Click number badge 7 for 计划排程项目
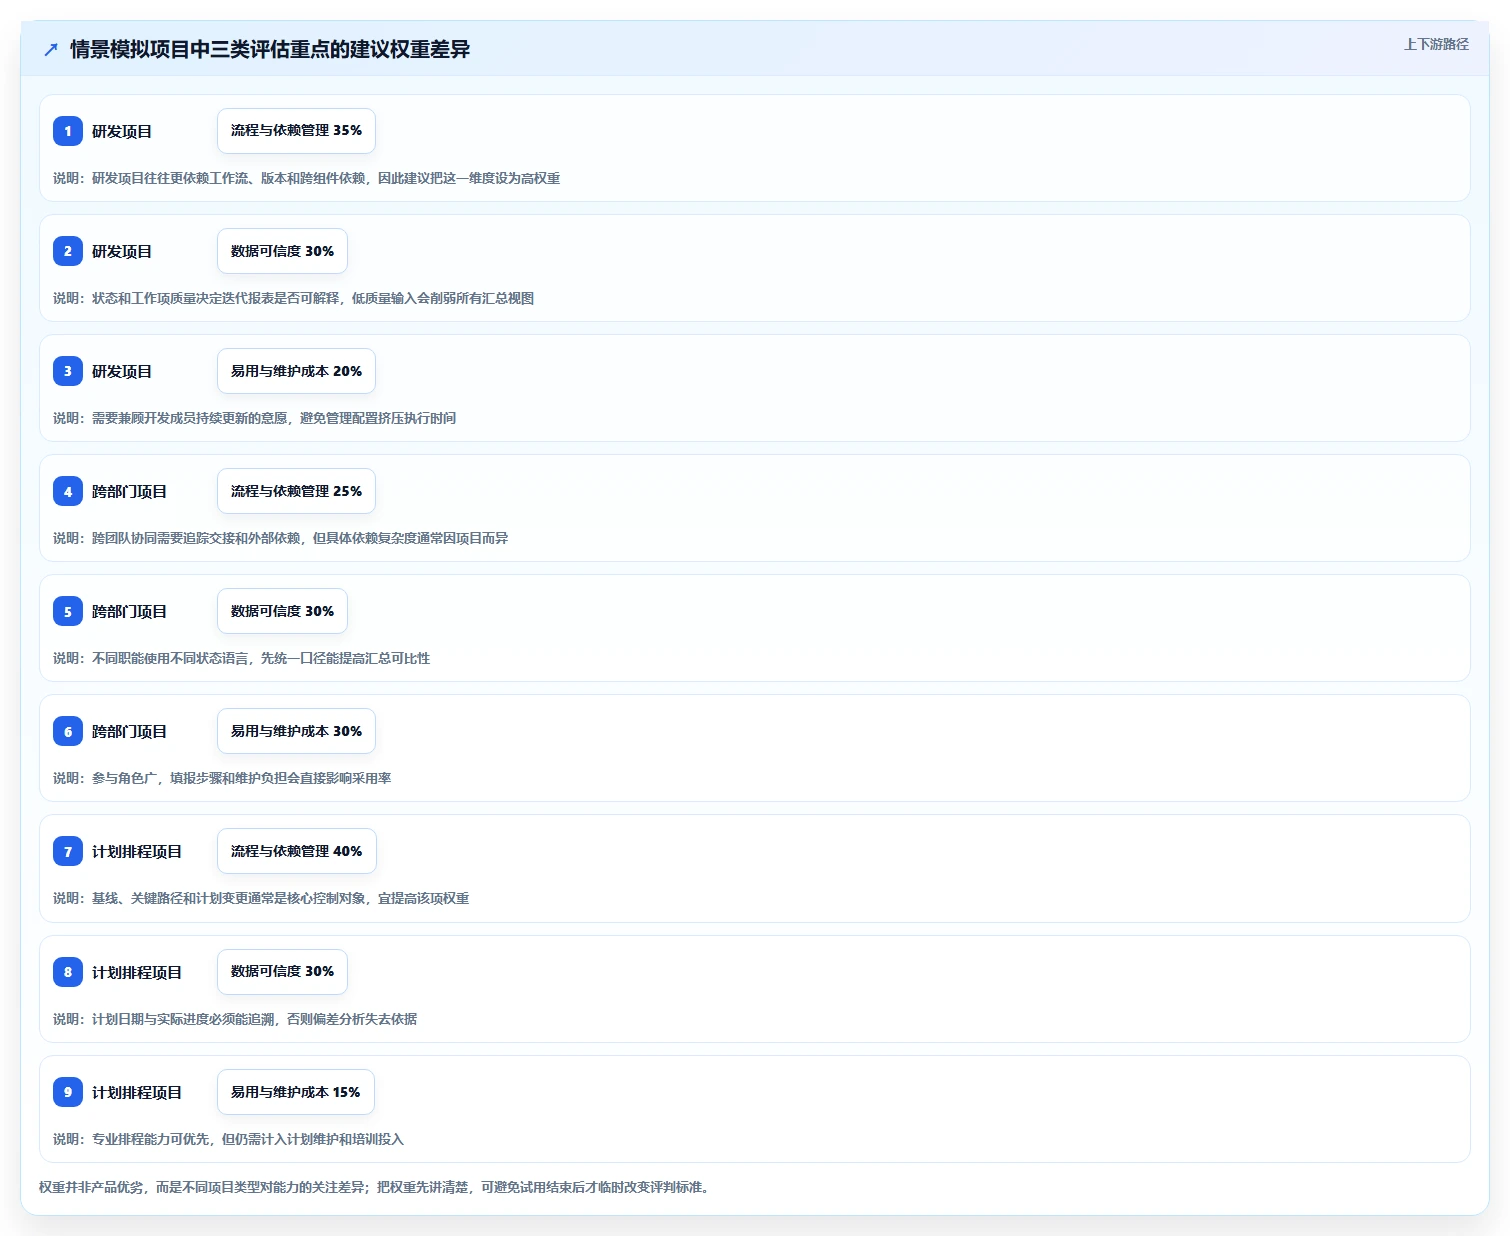1510x1236 pixels. click(x=68, y=851)
